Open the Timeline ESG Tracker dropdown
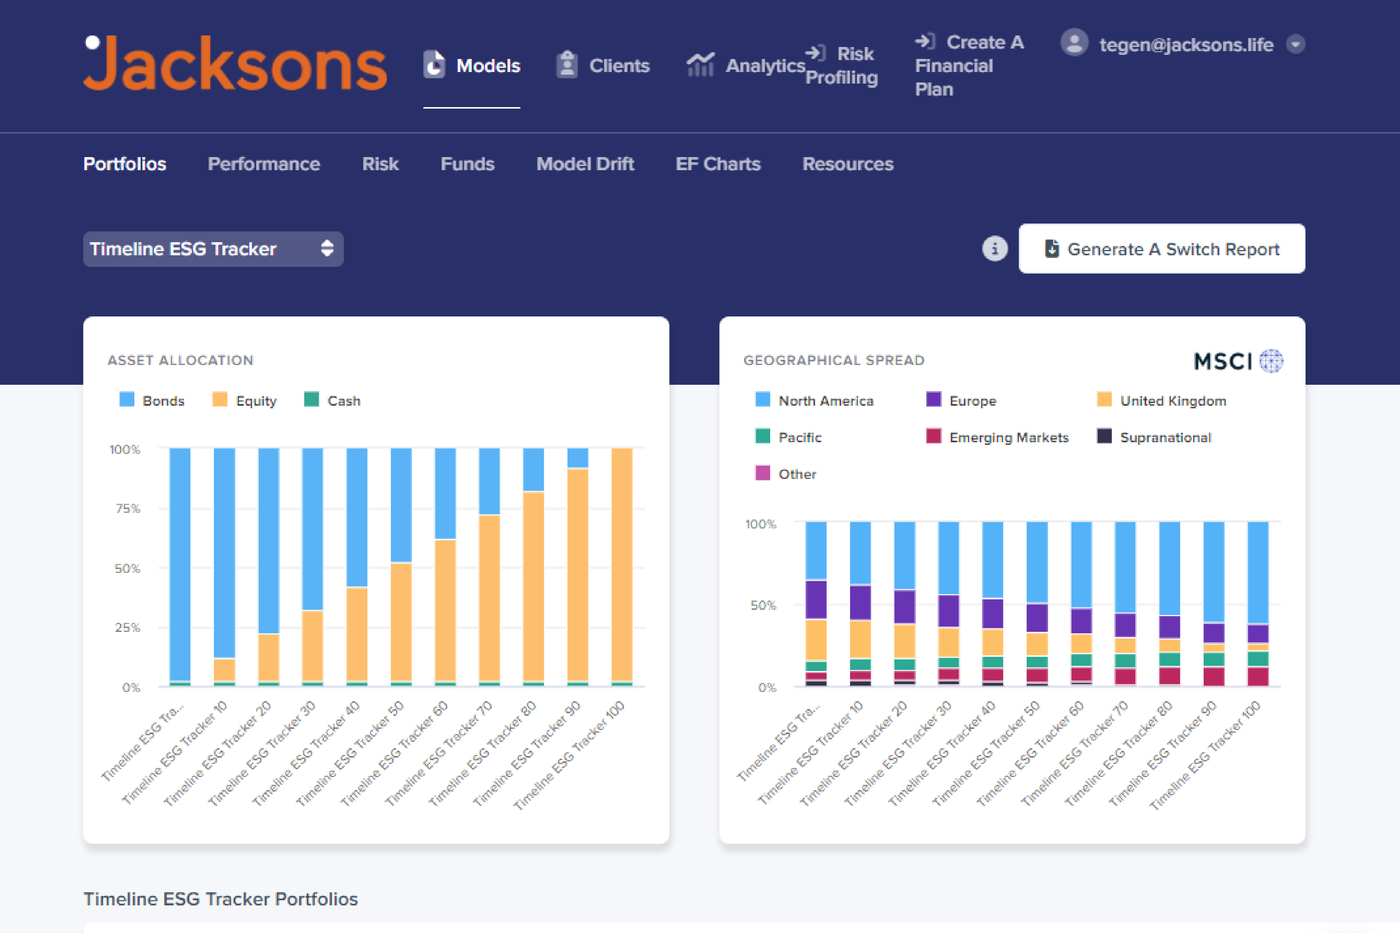This screenshot has width=1400, height=933. (213, 249)
